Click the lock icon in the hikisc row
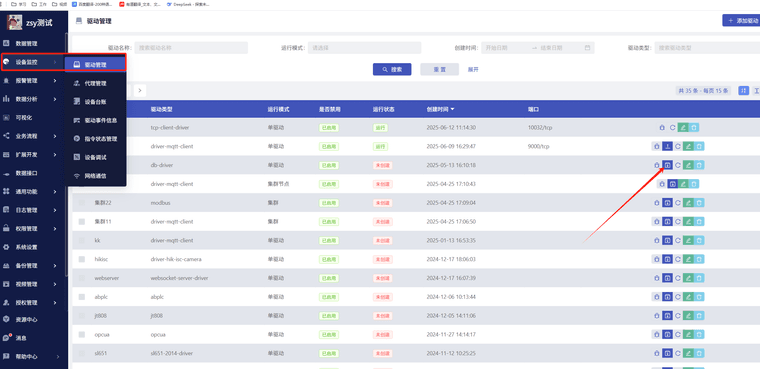 tap(657, 259)
